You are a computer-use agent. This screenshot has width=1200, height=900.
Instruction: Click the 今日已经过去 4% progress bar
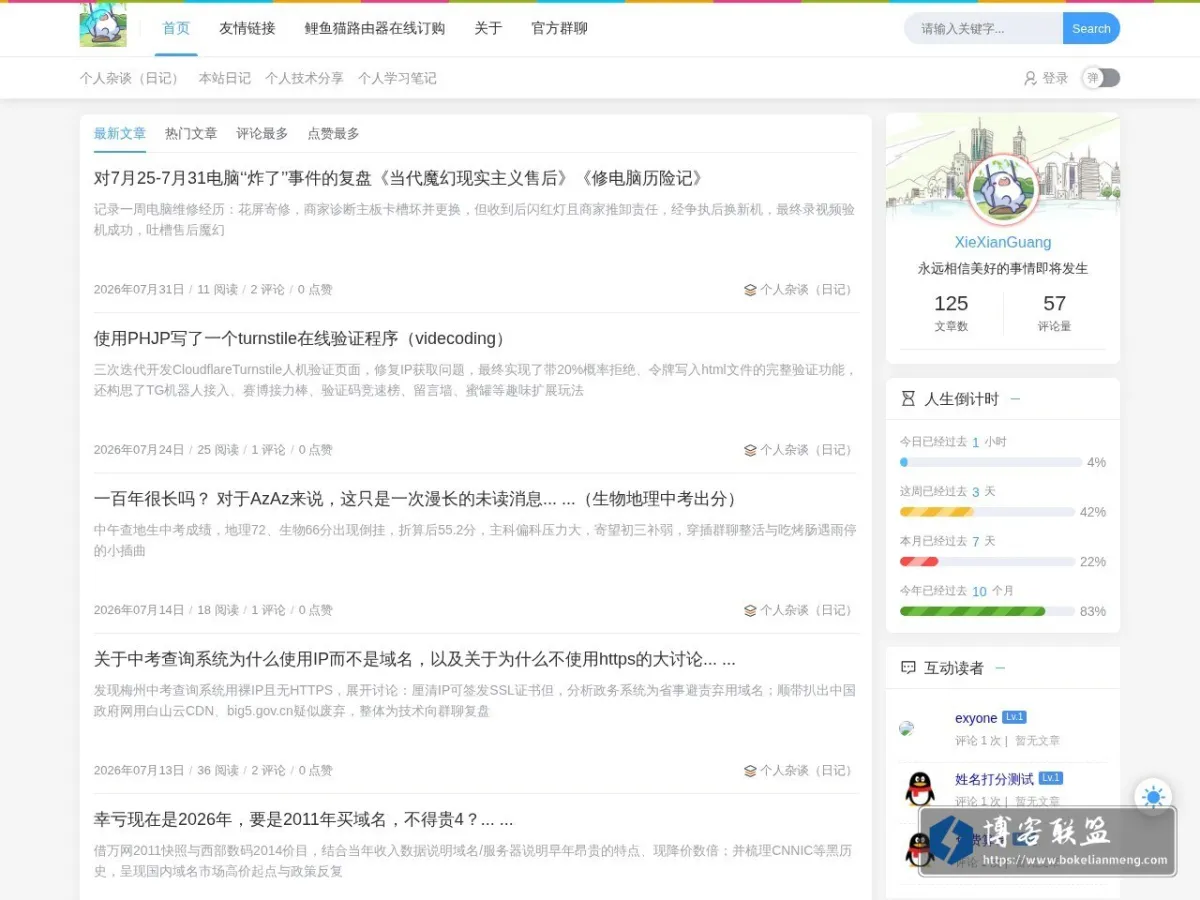[991, 462]
